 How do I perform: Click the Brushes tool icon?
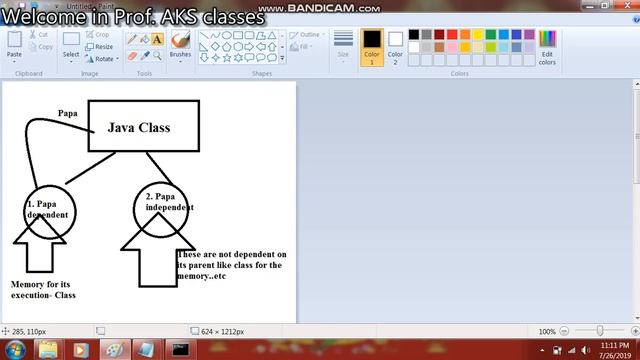(x=180, y=40)
